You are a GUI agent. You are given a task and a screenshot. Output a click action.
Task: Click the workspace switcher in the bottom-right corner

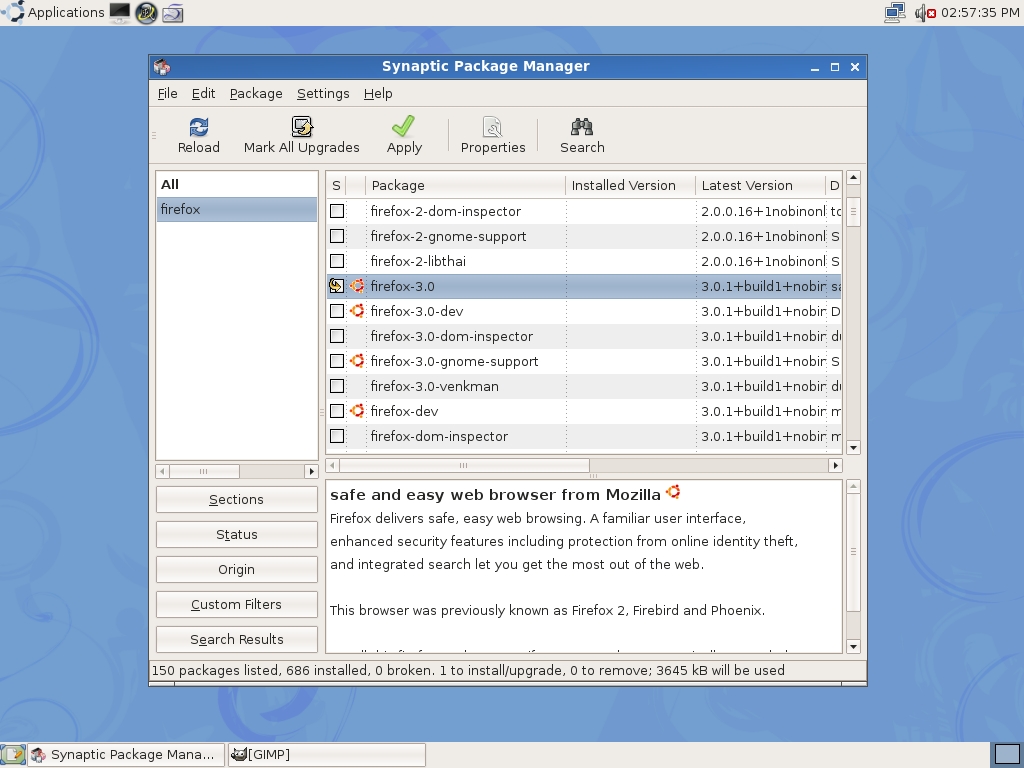tap(1007, 754)
